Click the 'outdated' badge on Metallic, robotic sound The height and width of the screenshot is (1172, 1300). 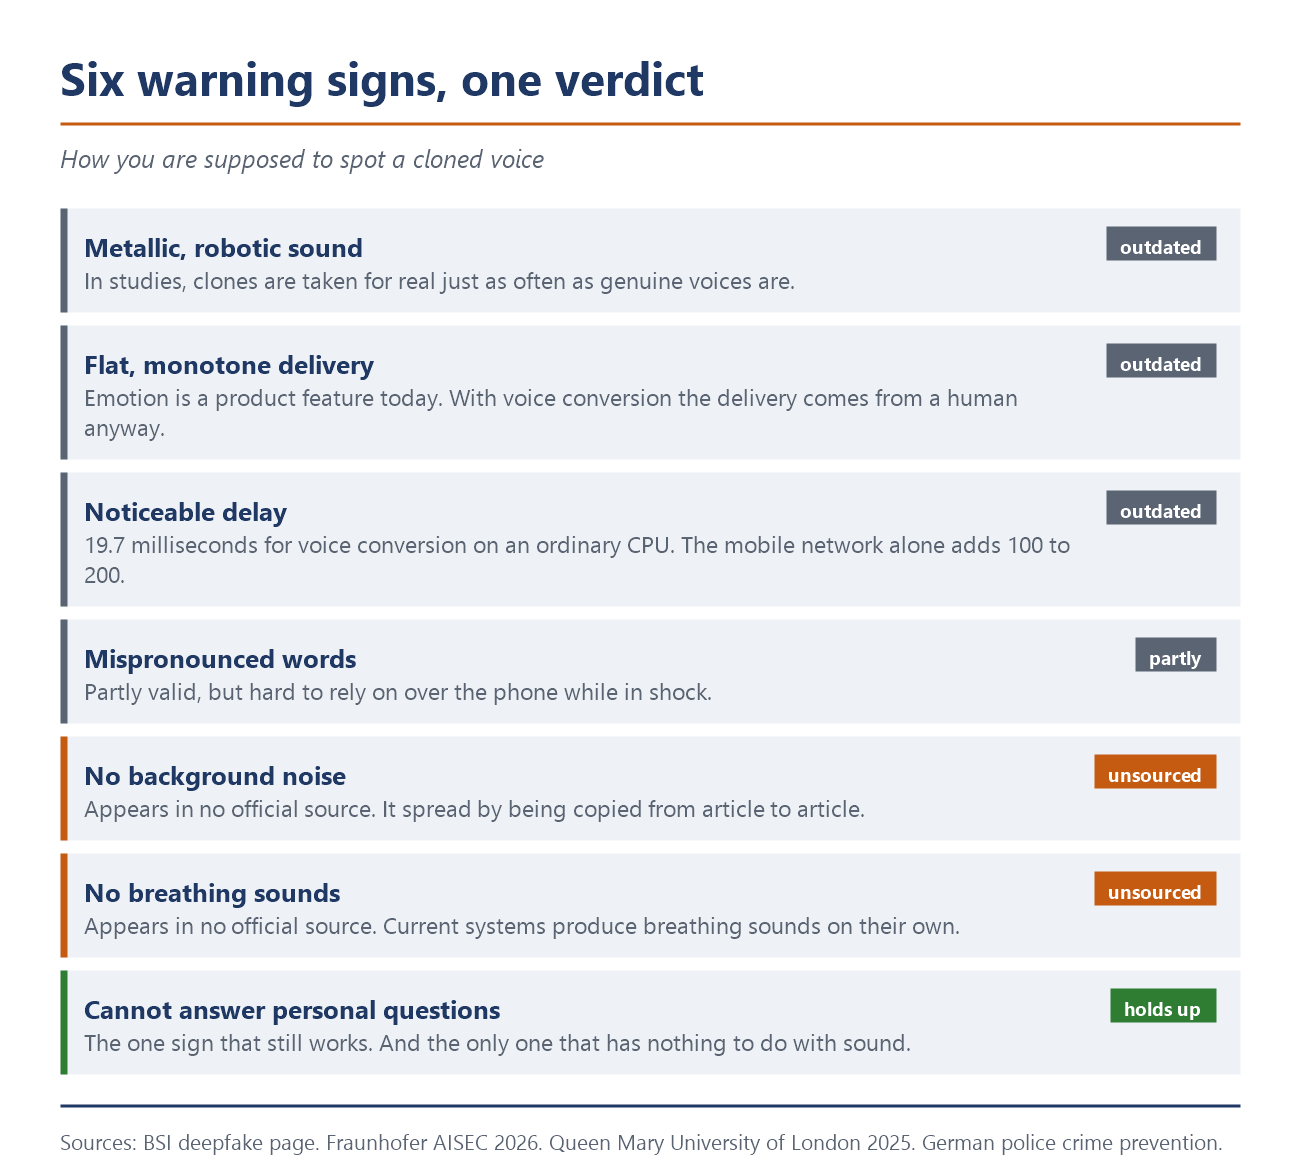1160,244
